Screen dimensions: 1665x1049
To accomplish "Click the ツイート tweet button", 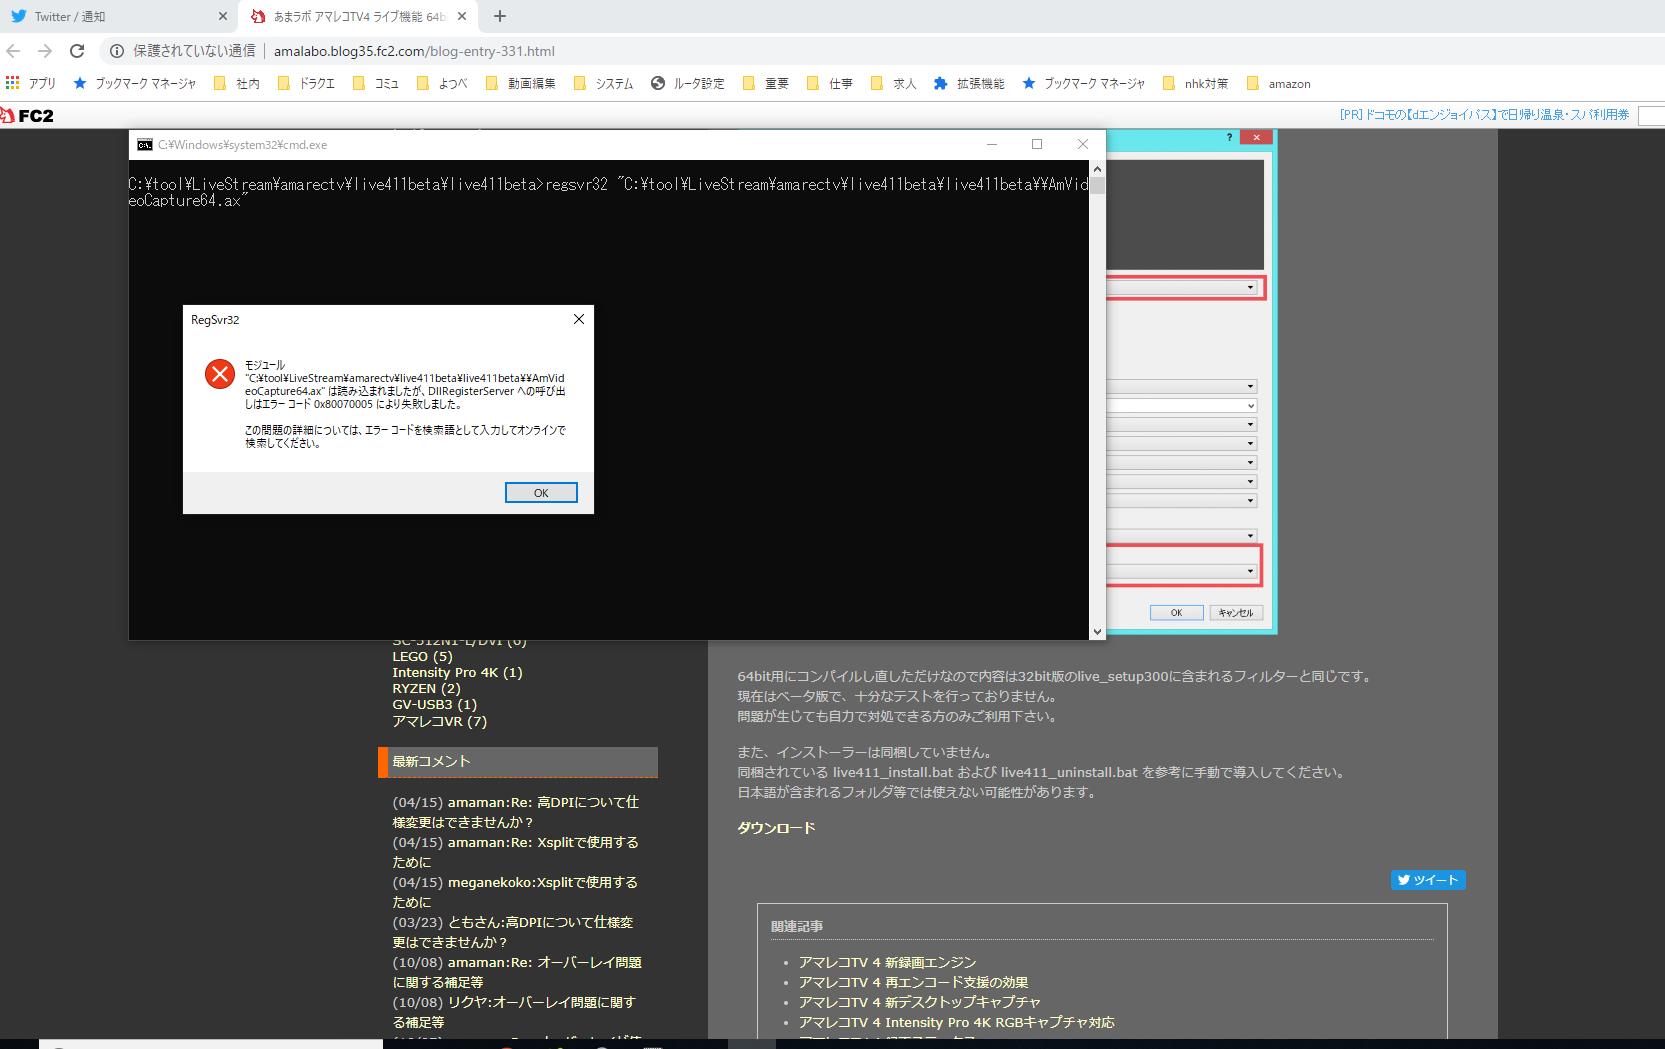I will pyautogui.click(x=1428, y=880).
